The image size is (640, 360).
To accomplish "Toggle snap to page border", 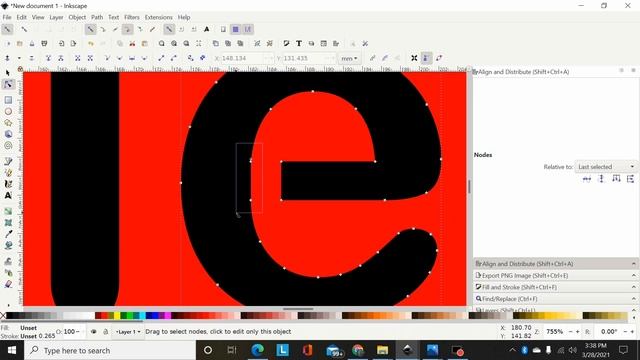I will [223, 29].
